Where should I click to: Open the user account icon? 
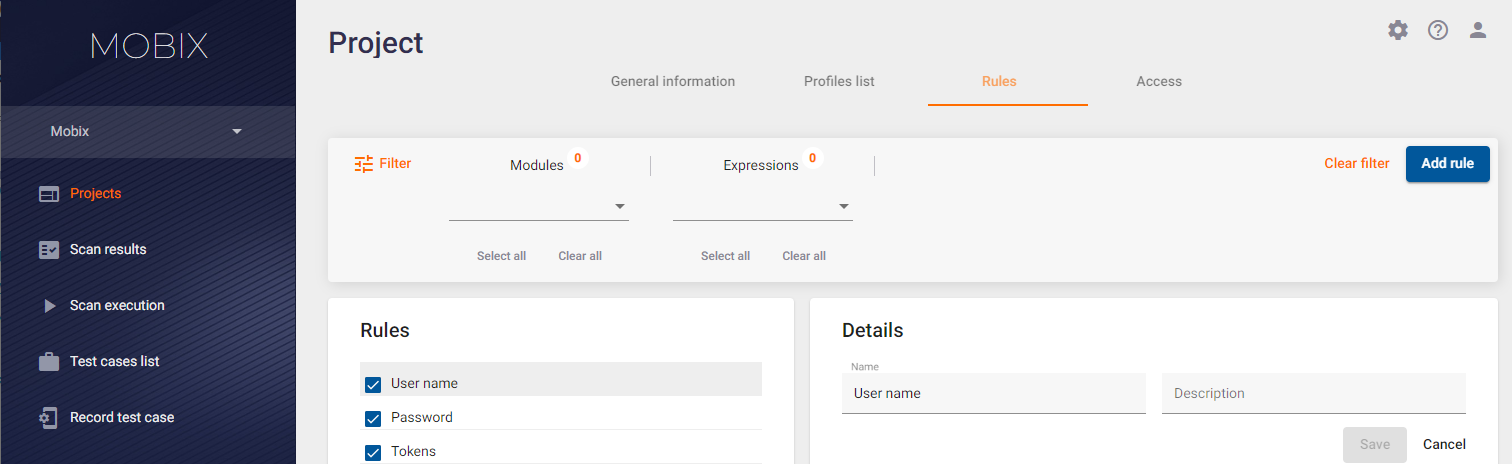point(1478,30)
